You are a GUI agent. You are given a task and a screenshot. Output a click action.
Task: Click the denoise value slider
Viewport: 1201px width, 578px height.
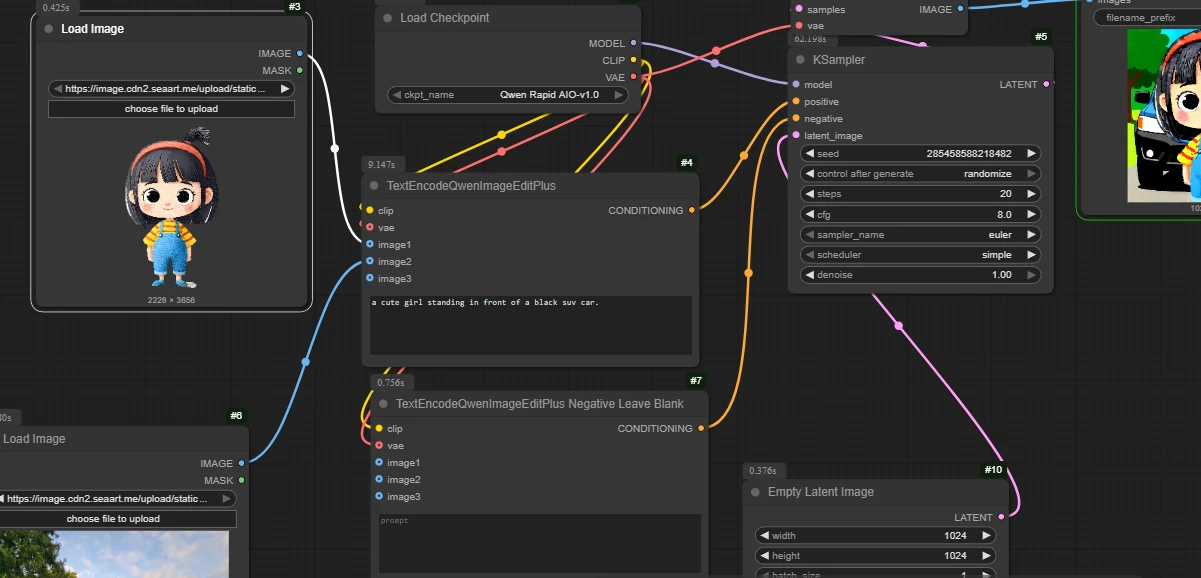click(x=920, y=275)
